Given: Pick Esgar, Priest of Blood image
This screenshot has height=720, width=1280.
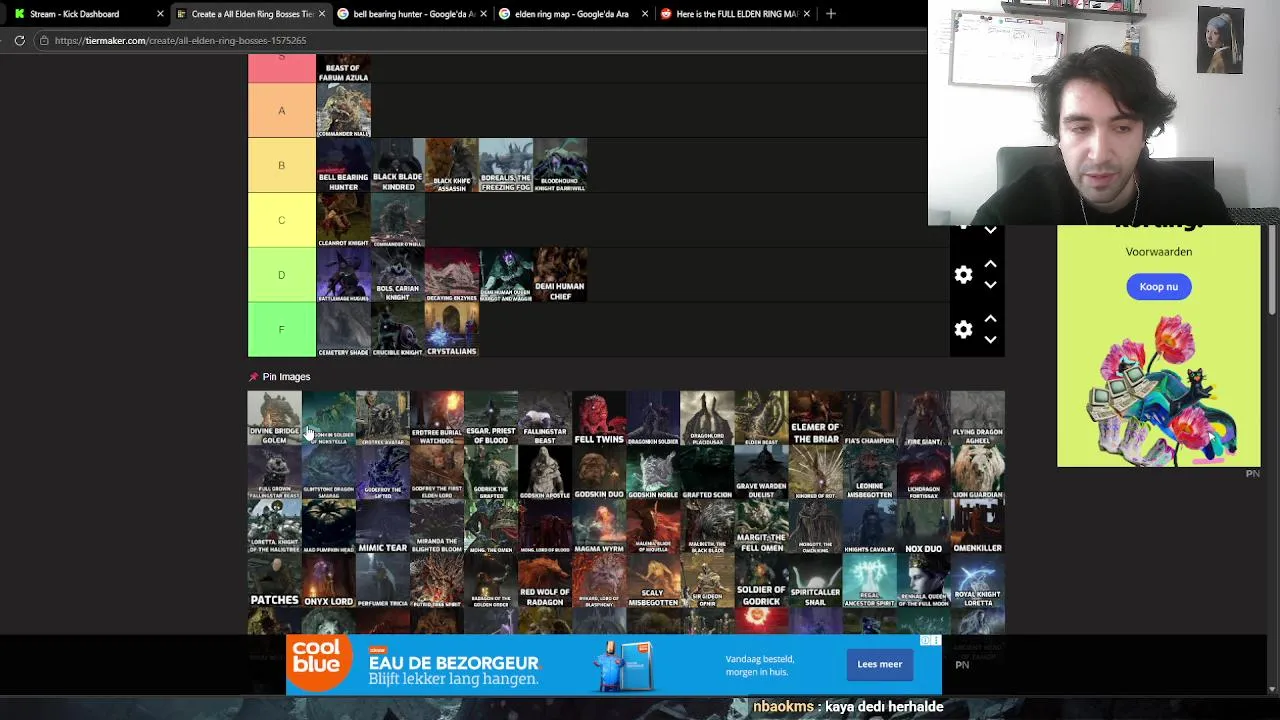Looking at the screenshot, I should 490,418.
